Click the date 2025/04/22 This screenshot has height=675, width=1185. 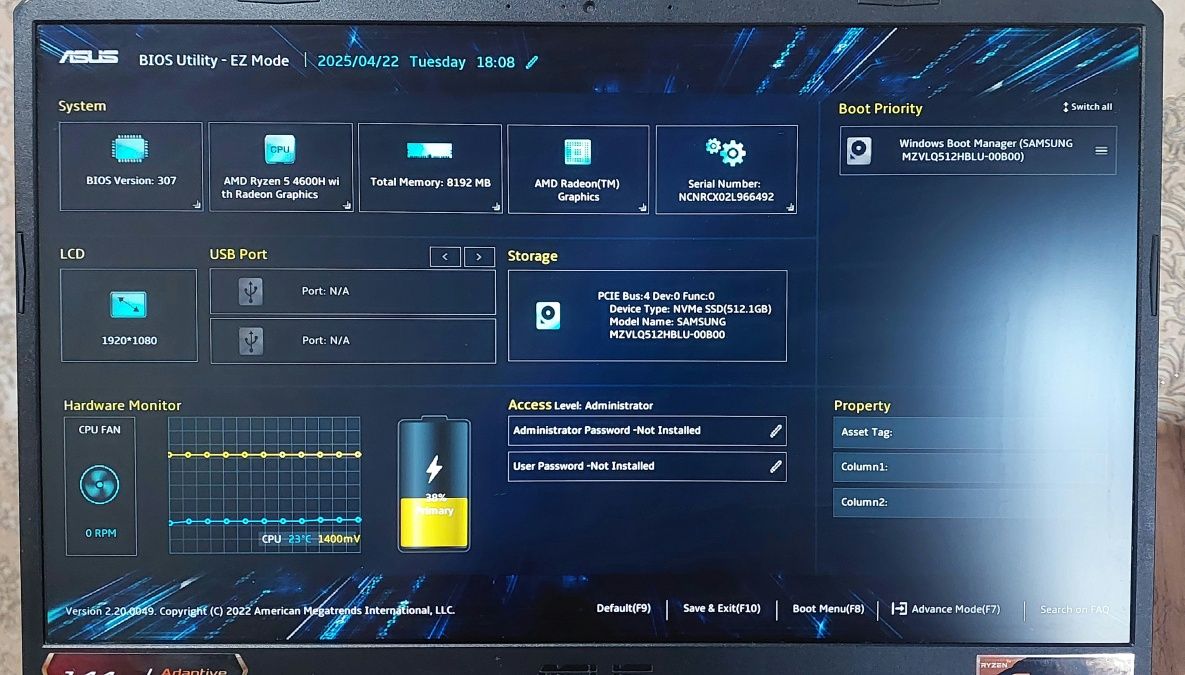click(358, 61)
